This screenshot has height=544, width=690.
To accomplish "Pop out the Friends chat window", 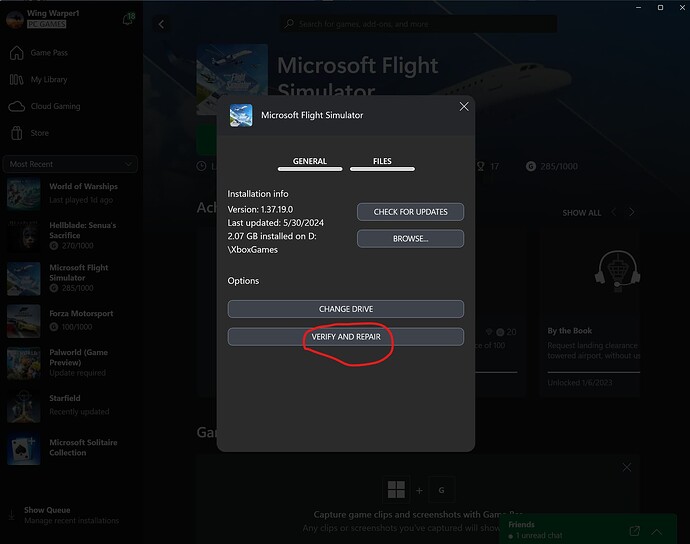I will [635, 531].
